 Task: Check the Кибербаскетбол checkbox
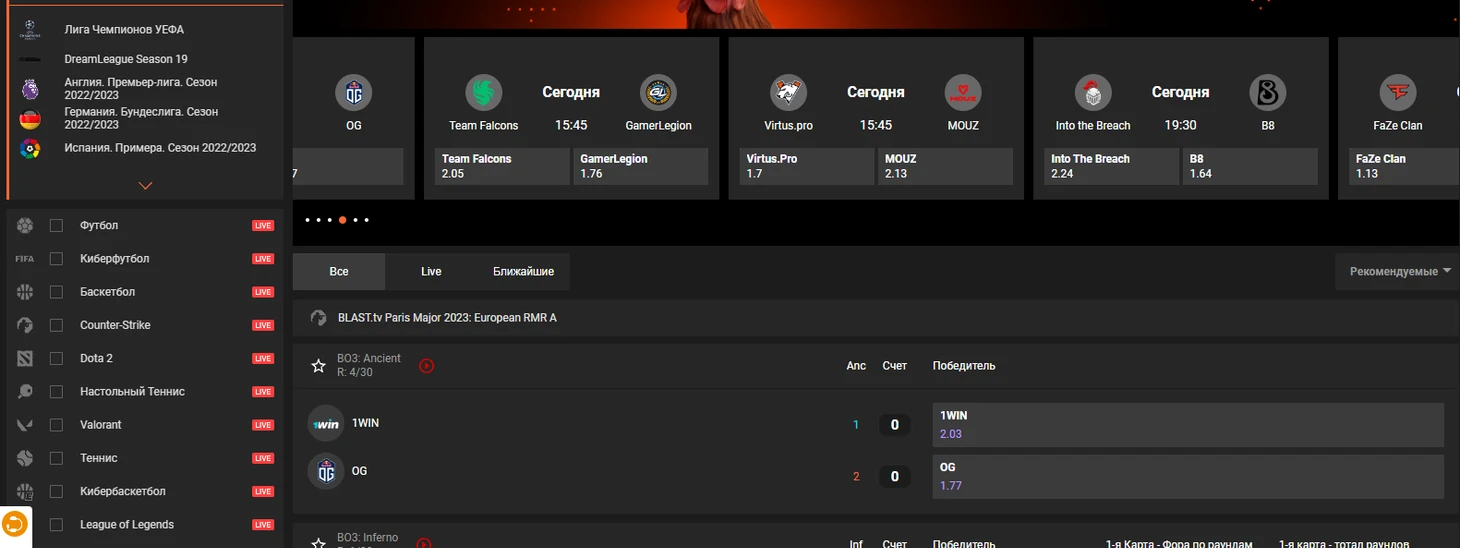pos(57,491)
